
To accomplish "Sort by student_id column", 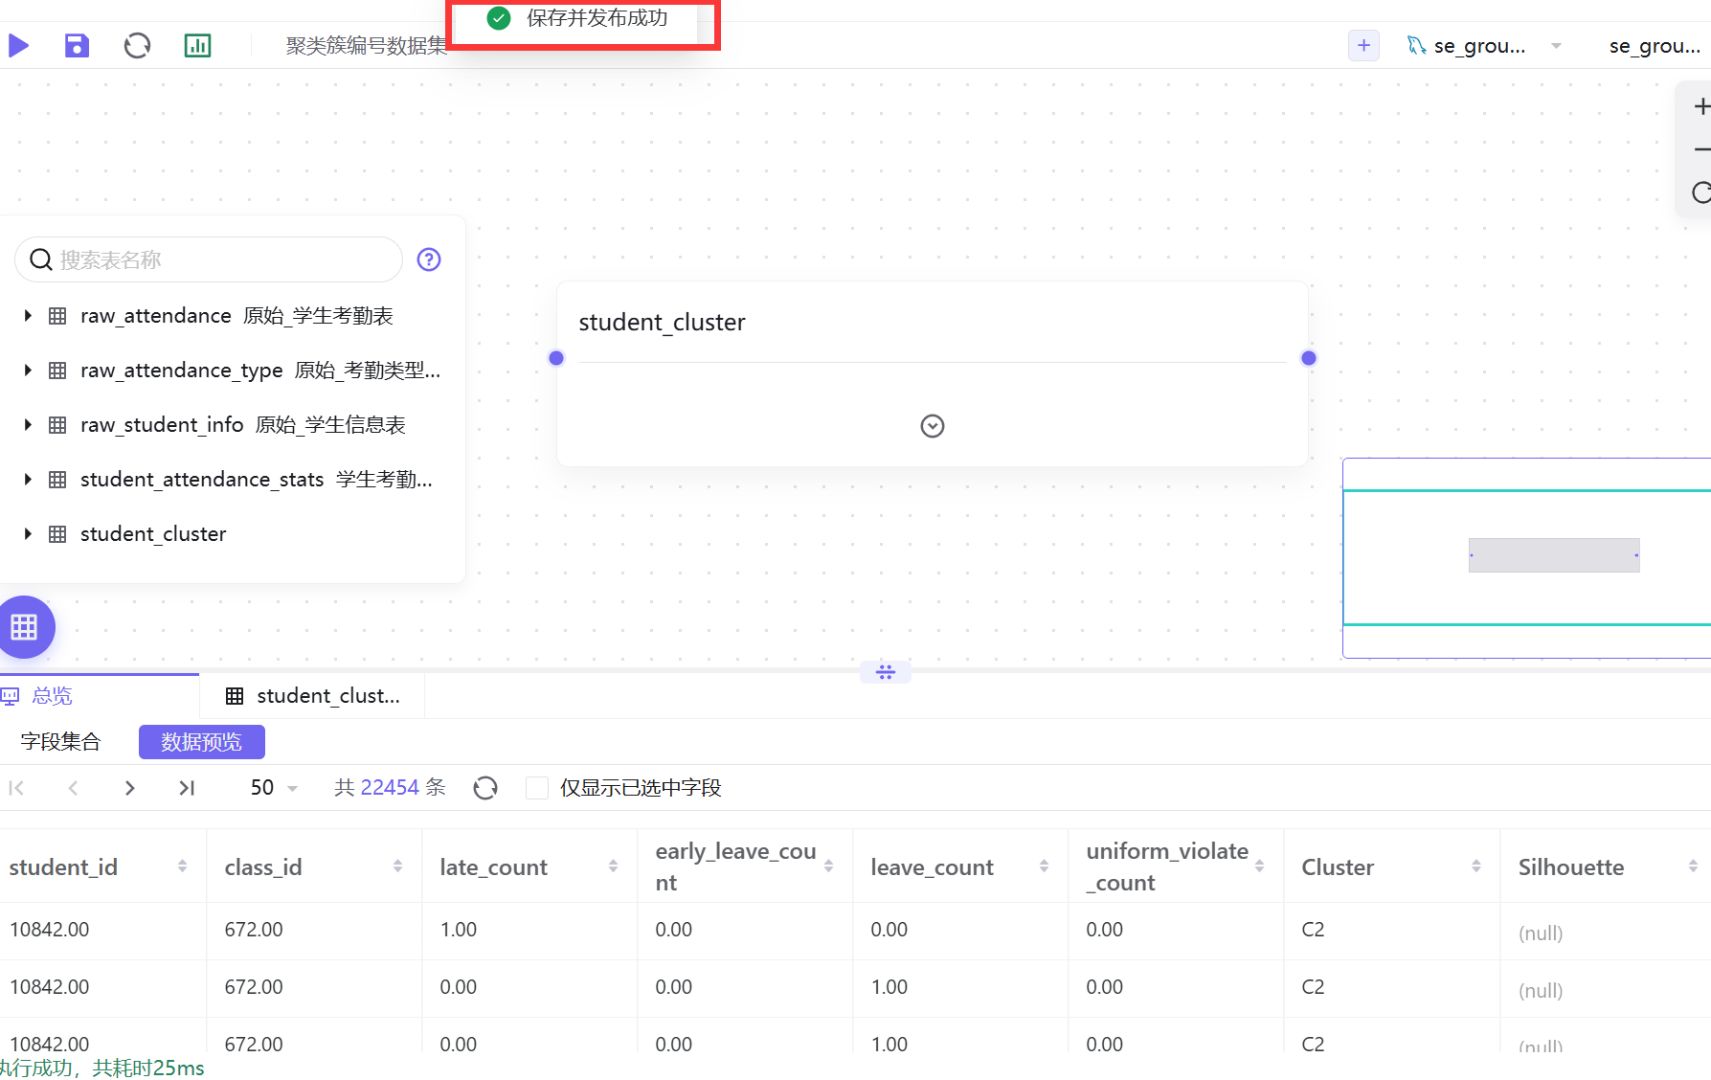I will pos(182,866).
